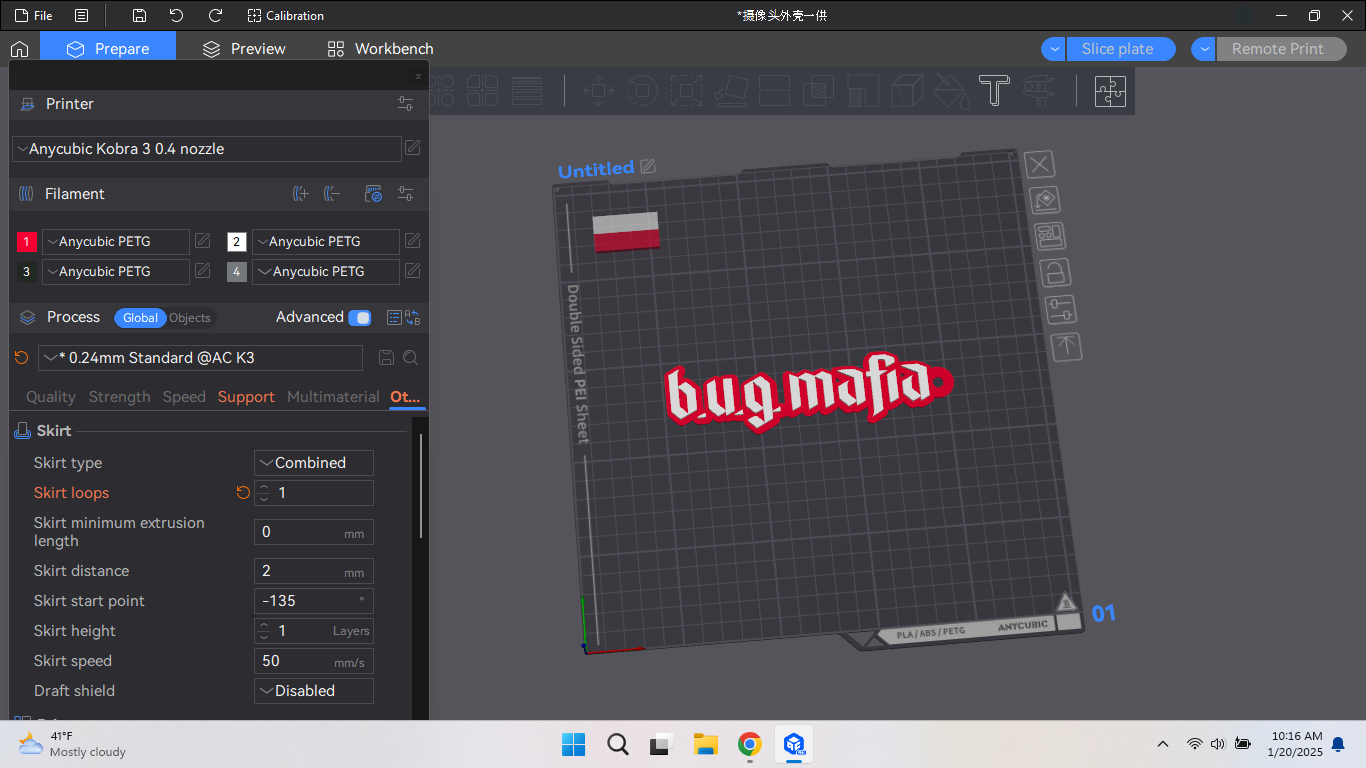Screen dimensions: 1366x768
Task: Open the Calibration menu button
Action: coord(286,16)
